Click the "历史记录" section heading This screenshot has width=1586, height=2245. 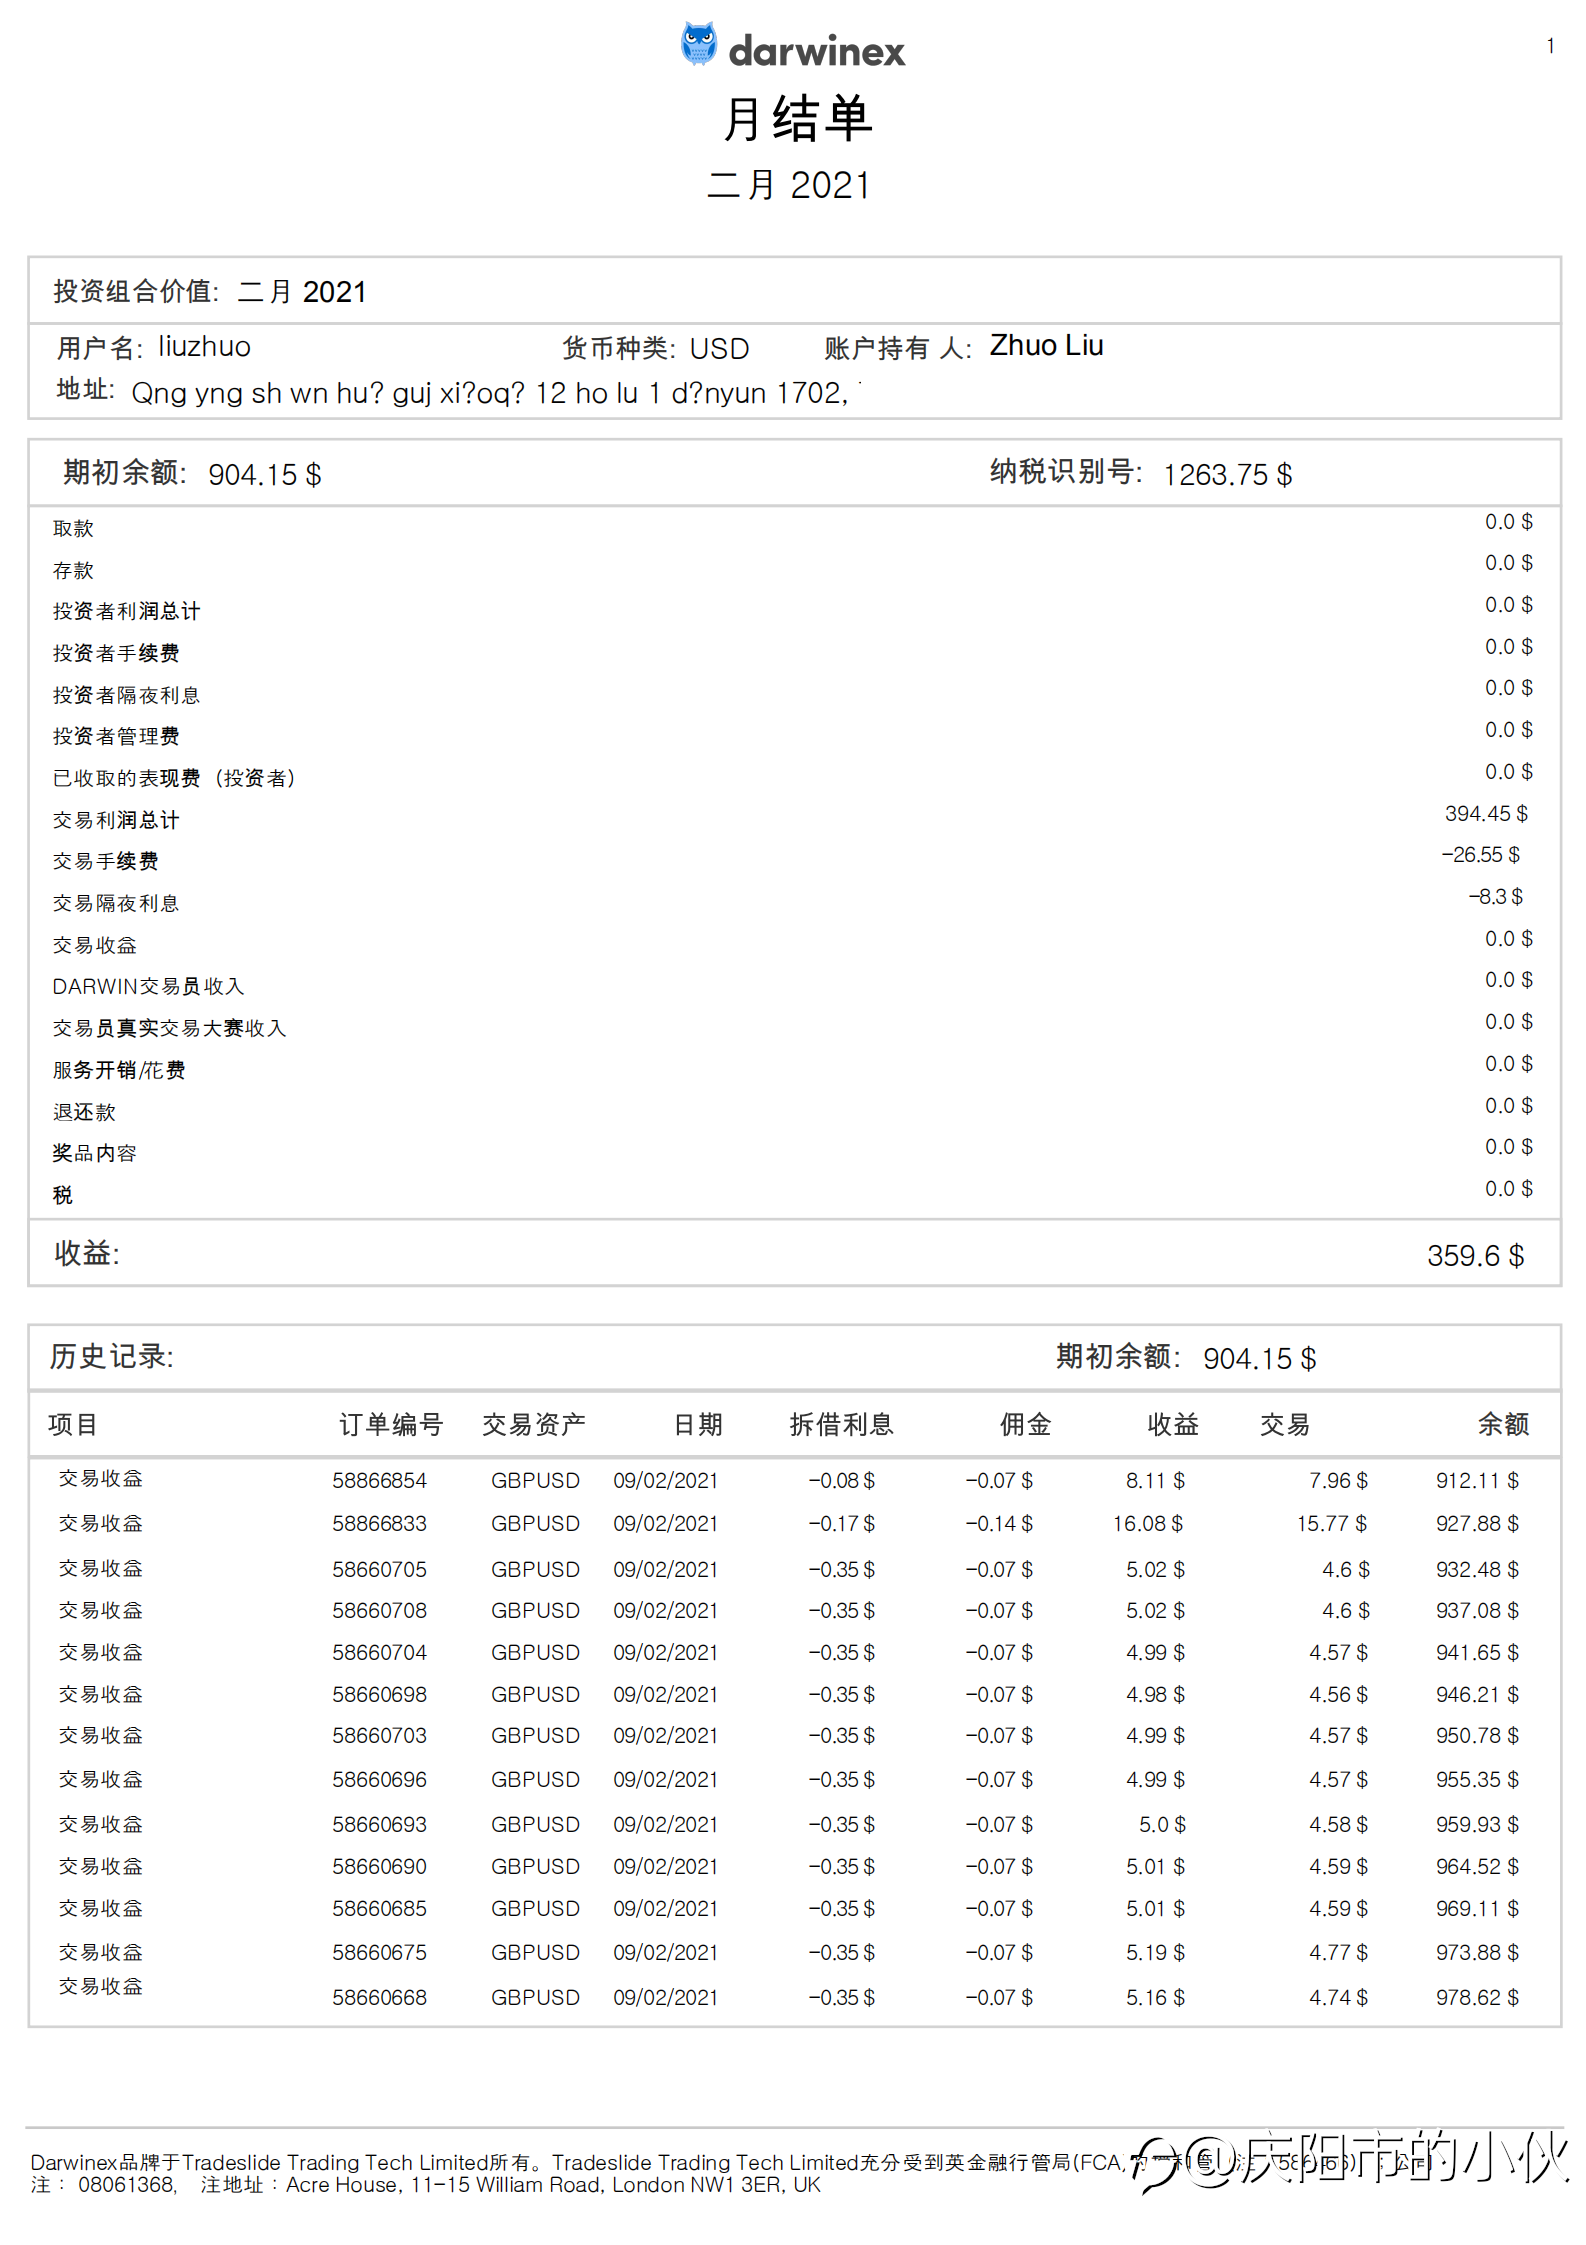coord(112,1356)
